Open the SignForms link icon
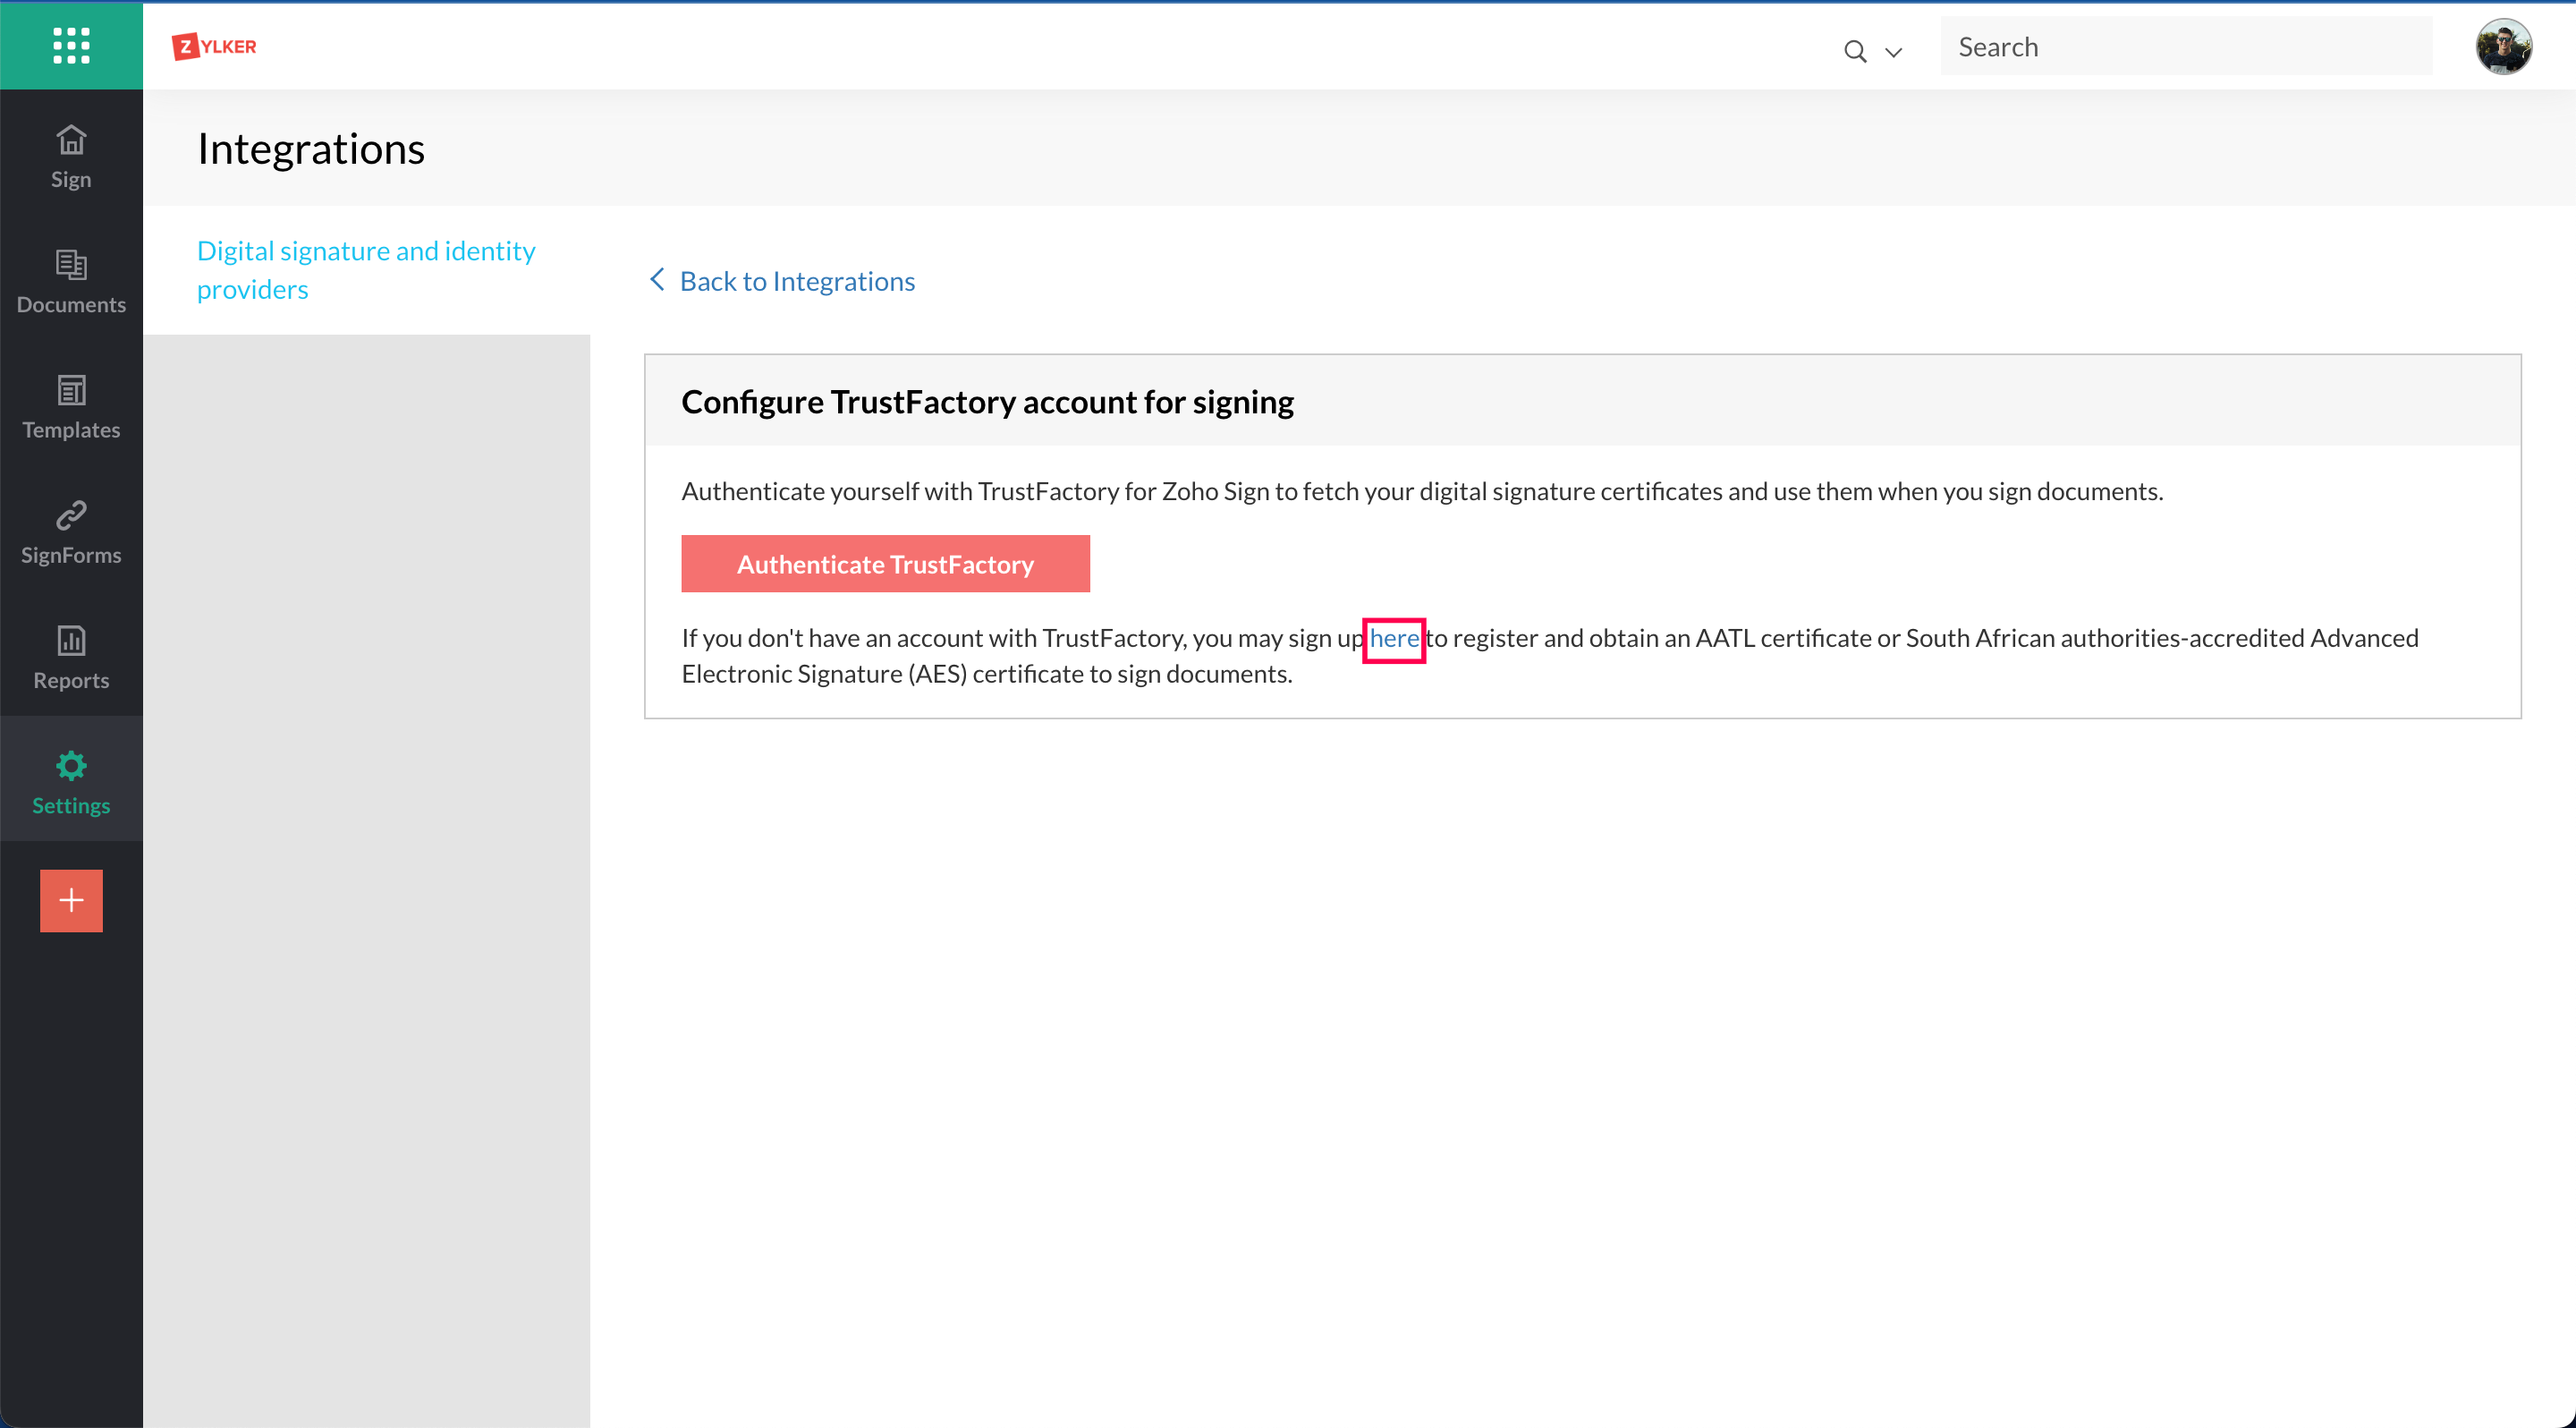 [71, 515]
